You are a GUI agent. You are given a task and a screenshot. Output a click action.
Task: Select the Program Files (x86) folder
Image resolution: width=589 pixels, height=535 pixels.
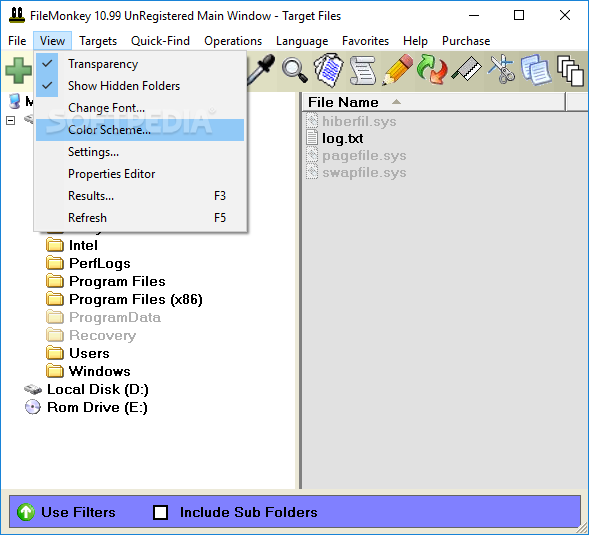click(136, 299)
